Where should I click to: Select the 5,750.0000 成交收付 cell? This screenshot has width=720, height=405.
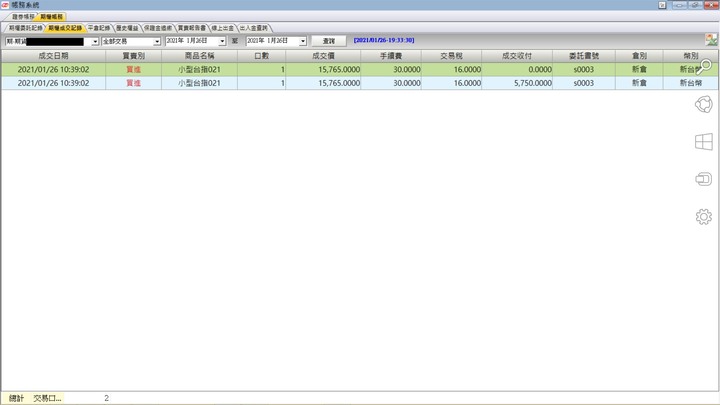pyautogui.click(x=517, y=83)
